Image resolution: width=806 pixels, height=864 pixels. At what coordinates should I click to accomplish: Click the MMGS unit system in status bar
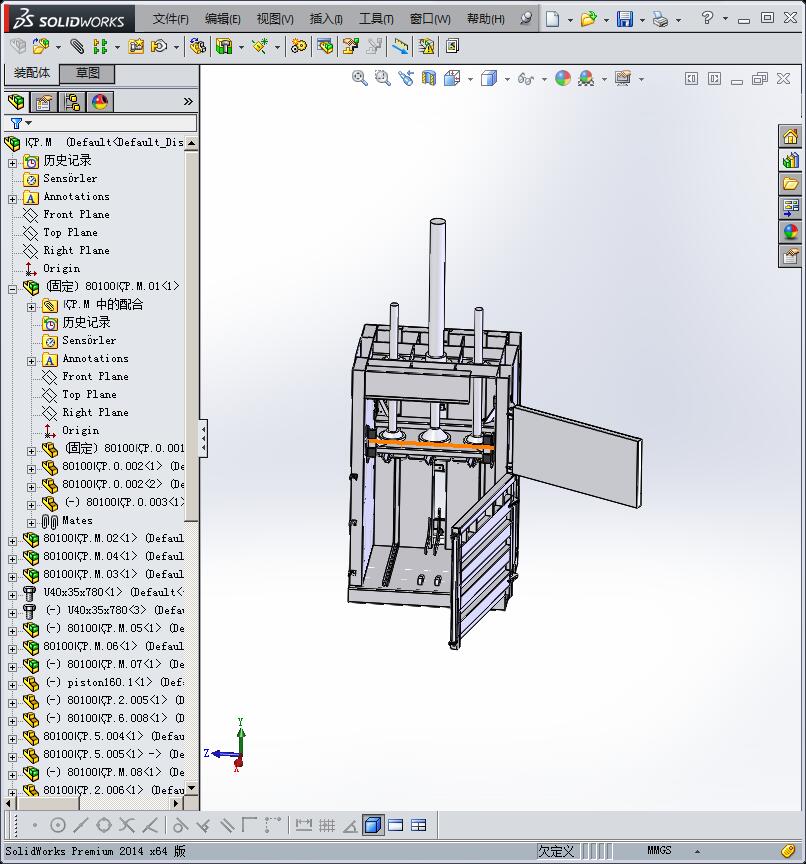pyautogui.click(x=659, y=850)
